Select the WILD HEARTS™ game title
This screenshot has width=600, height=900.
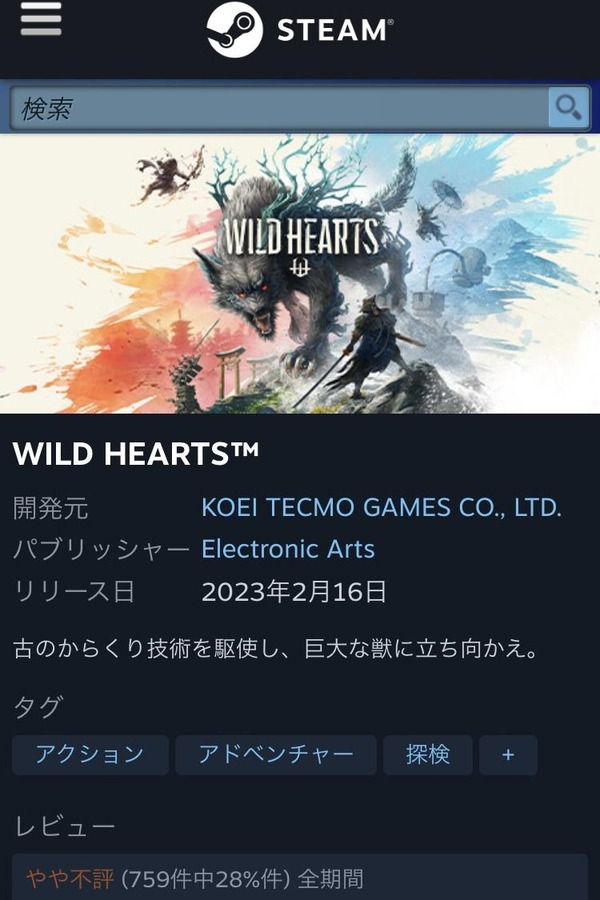pos(136,454)
